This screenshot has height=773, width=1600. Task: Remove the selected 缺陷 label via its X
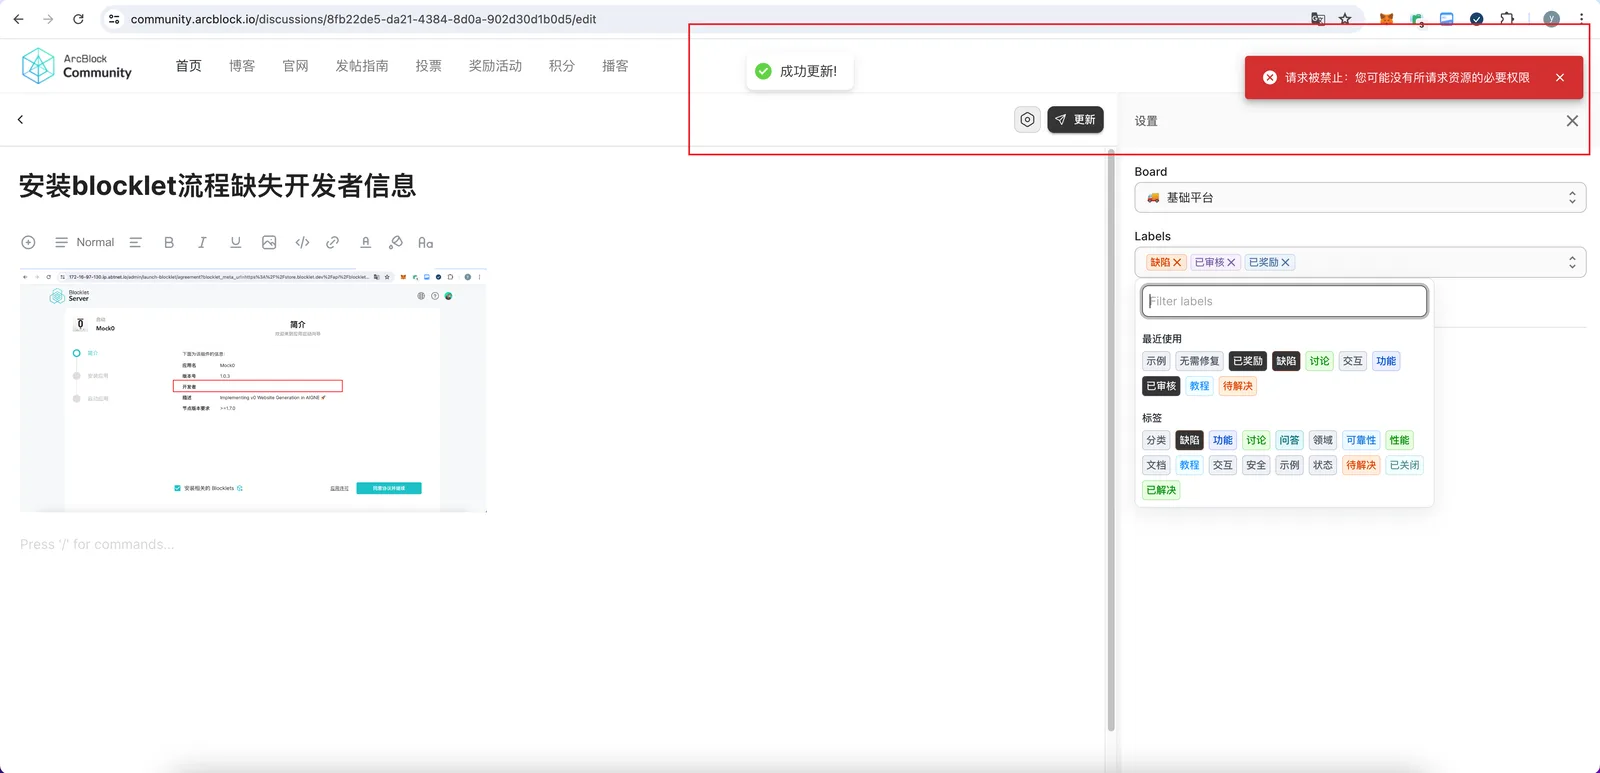coord(1177,262)
